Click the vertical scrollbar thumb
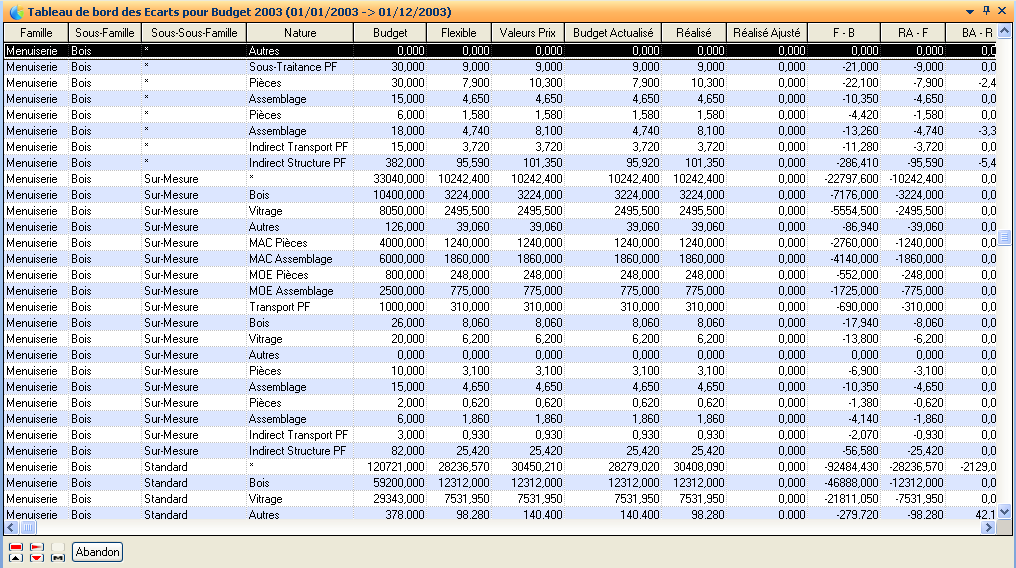1016x568 pixels. 1005,238
